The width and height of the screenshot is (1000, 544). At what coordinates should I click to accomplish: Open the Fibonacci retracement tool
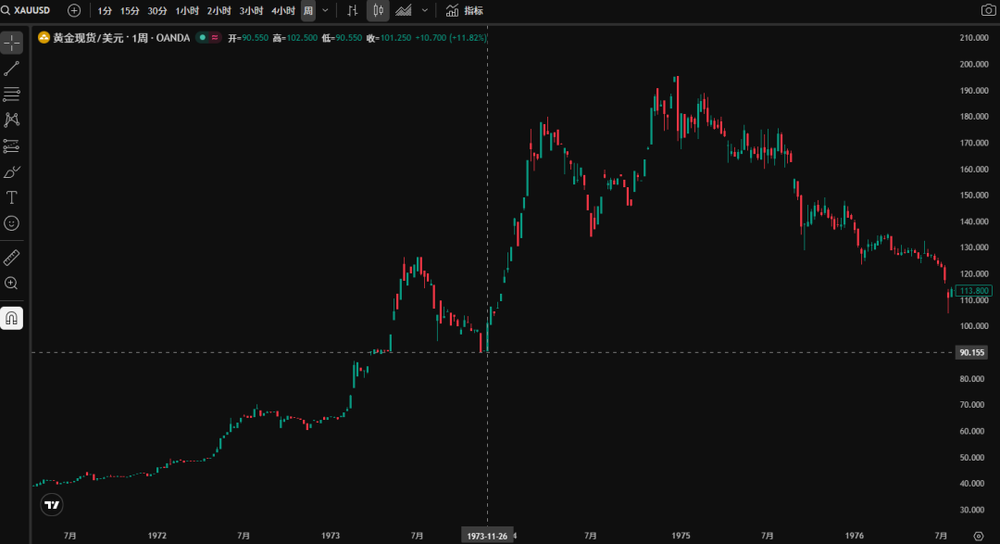[12, 94]
